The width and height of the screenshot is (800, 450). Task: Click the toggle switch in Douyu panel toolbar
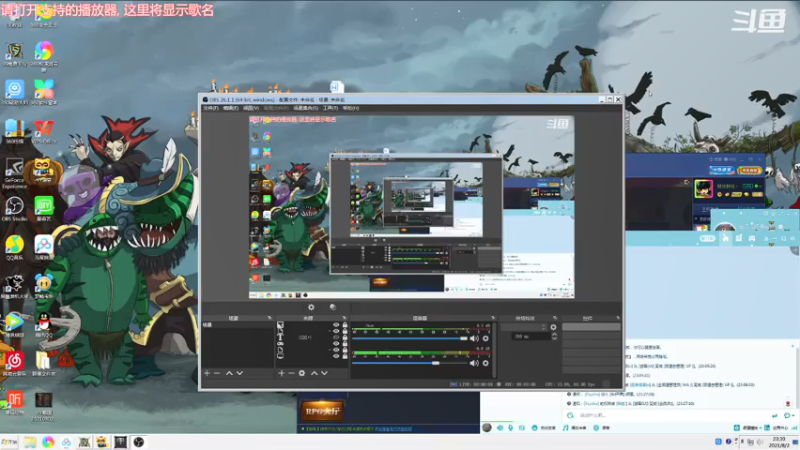707,238
